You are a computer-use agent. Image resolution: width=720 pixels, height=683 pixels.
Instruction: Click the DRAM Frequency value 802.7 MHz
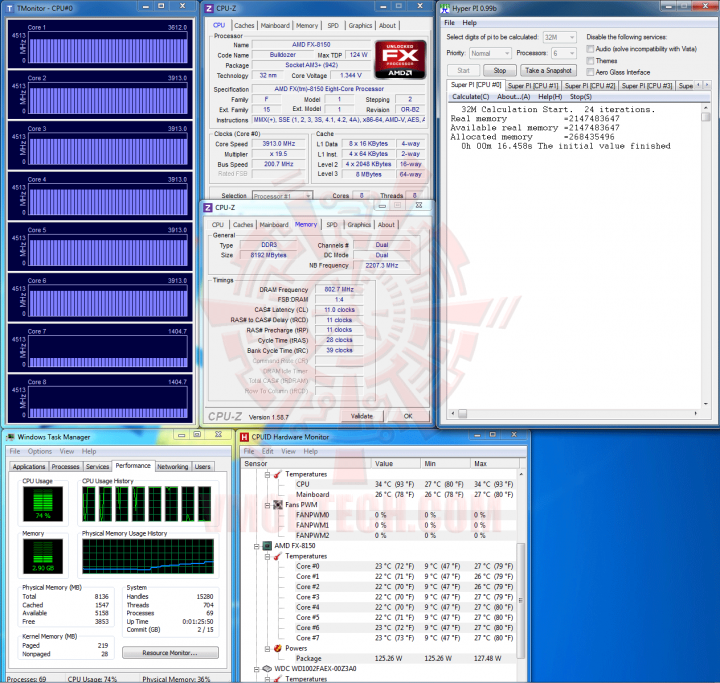pyautogui.click(x=339, y=289)
